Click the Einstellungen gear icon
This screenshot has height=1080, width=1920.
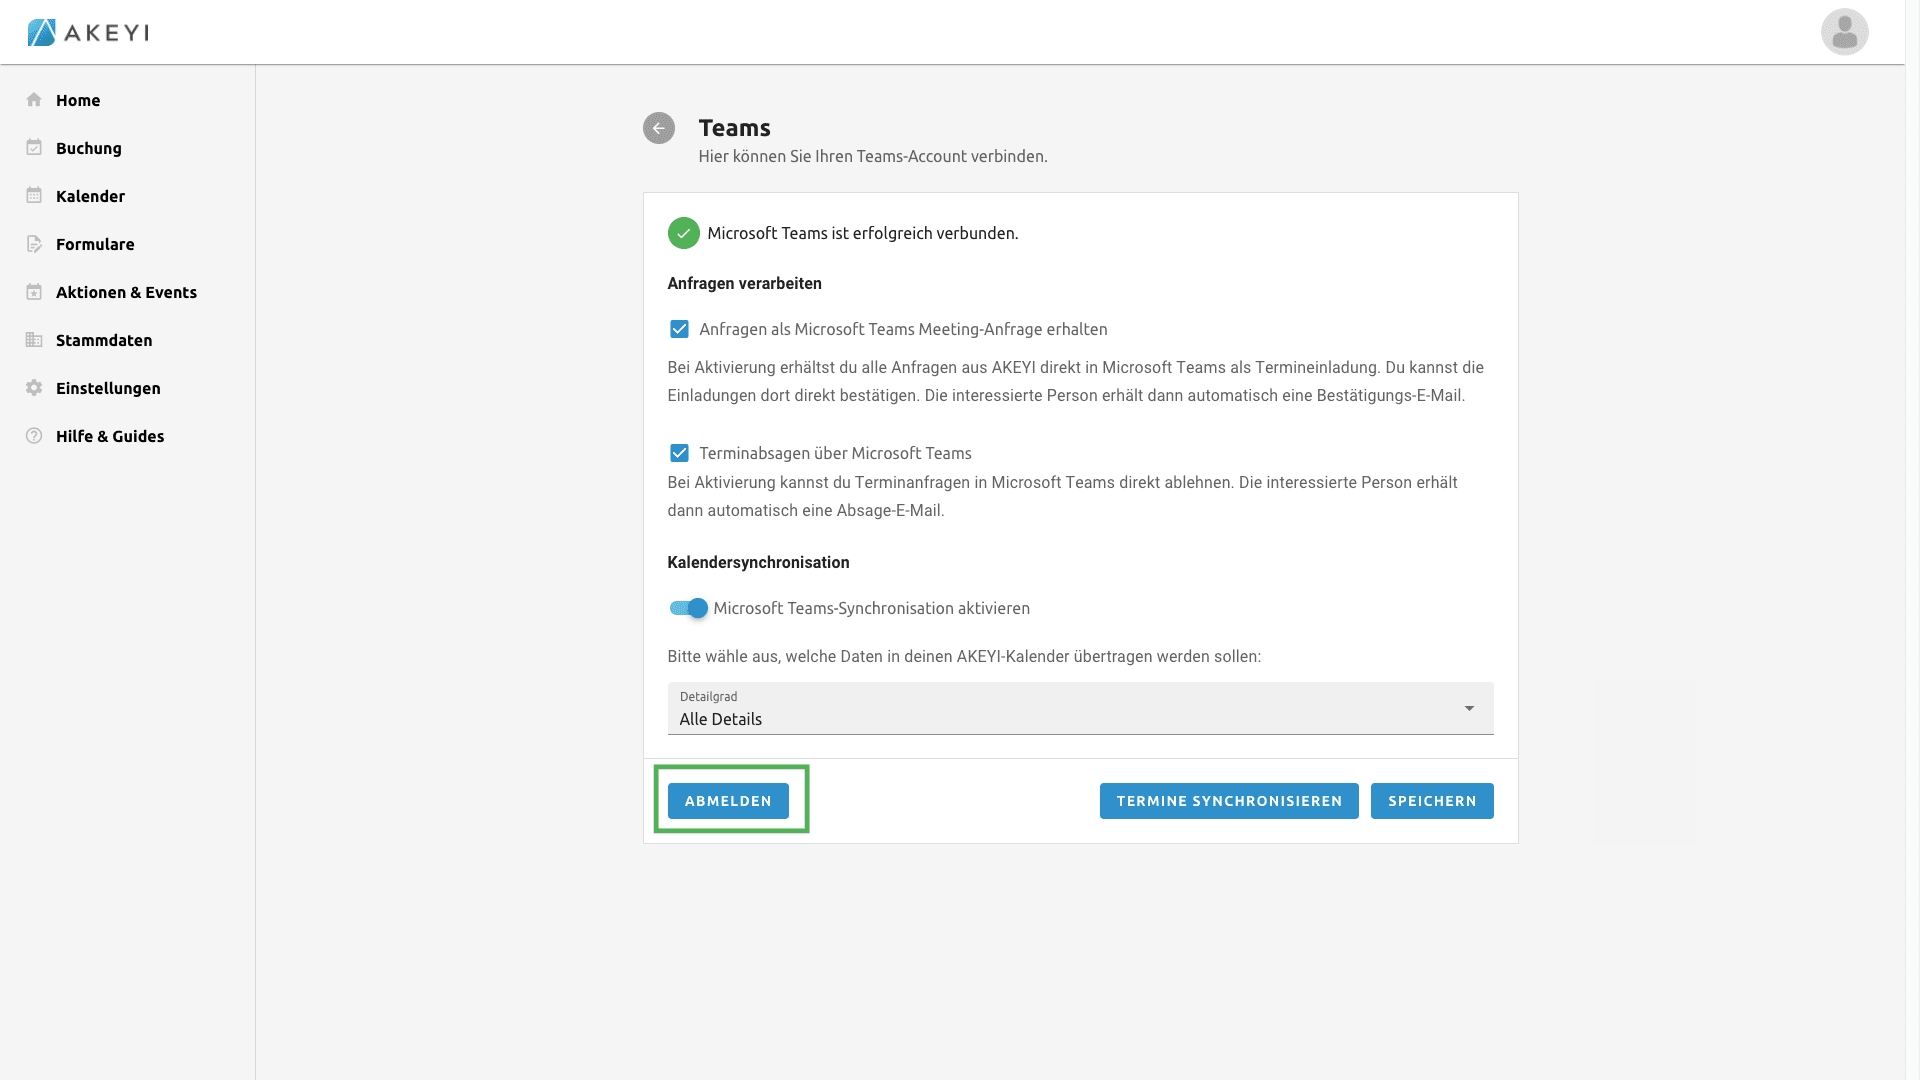click(34, 388)
